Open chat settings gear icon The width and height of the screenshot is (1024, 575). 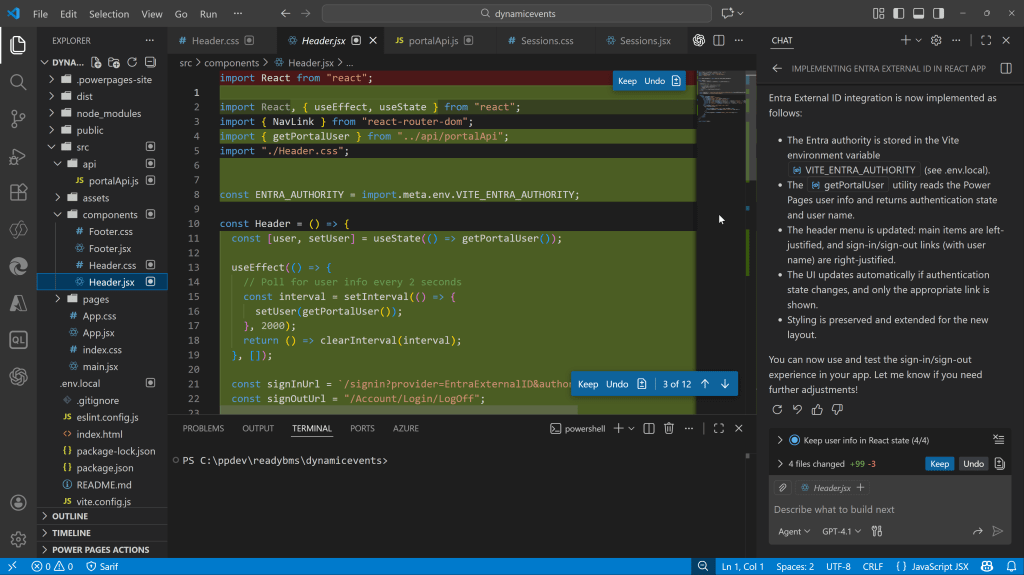tap(936, 40)
